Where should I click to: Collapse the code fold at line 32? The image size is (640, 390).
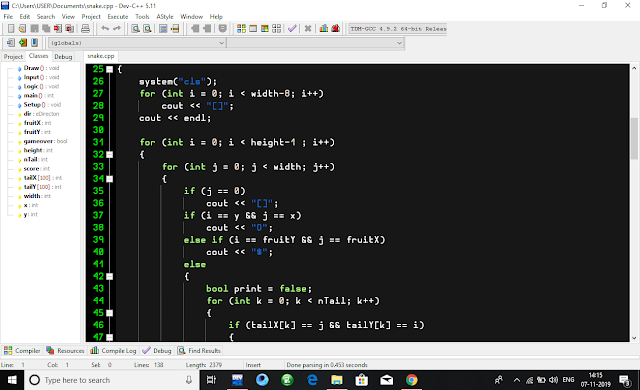109,155
